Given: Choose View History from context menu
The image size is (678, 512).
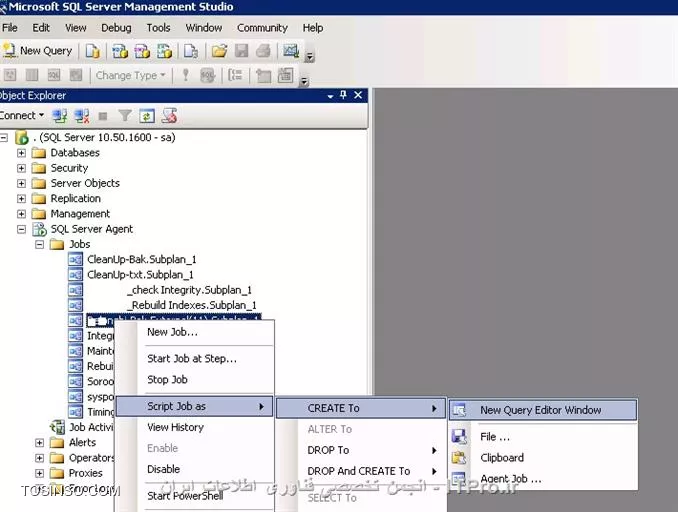Looking at the screenshot, I should (x=195, y=427).
